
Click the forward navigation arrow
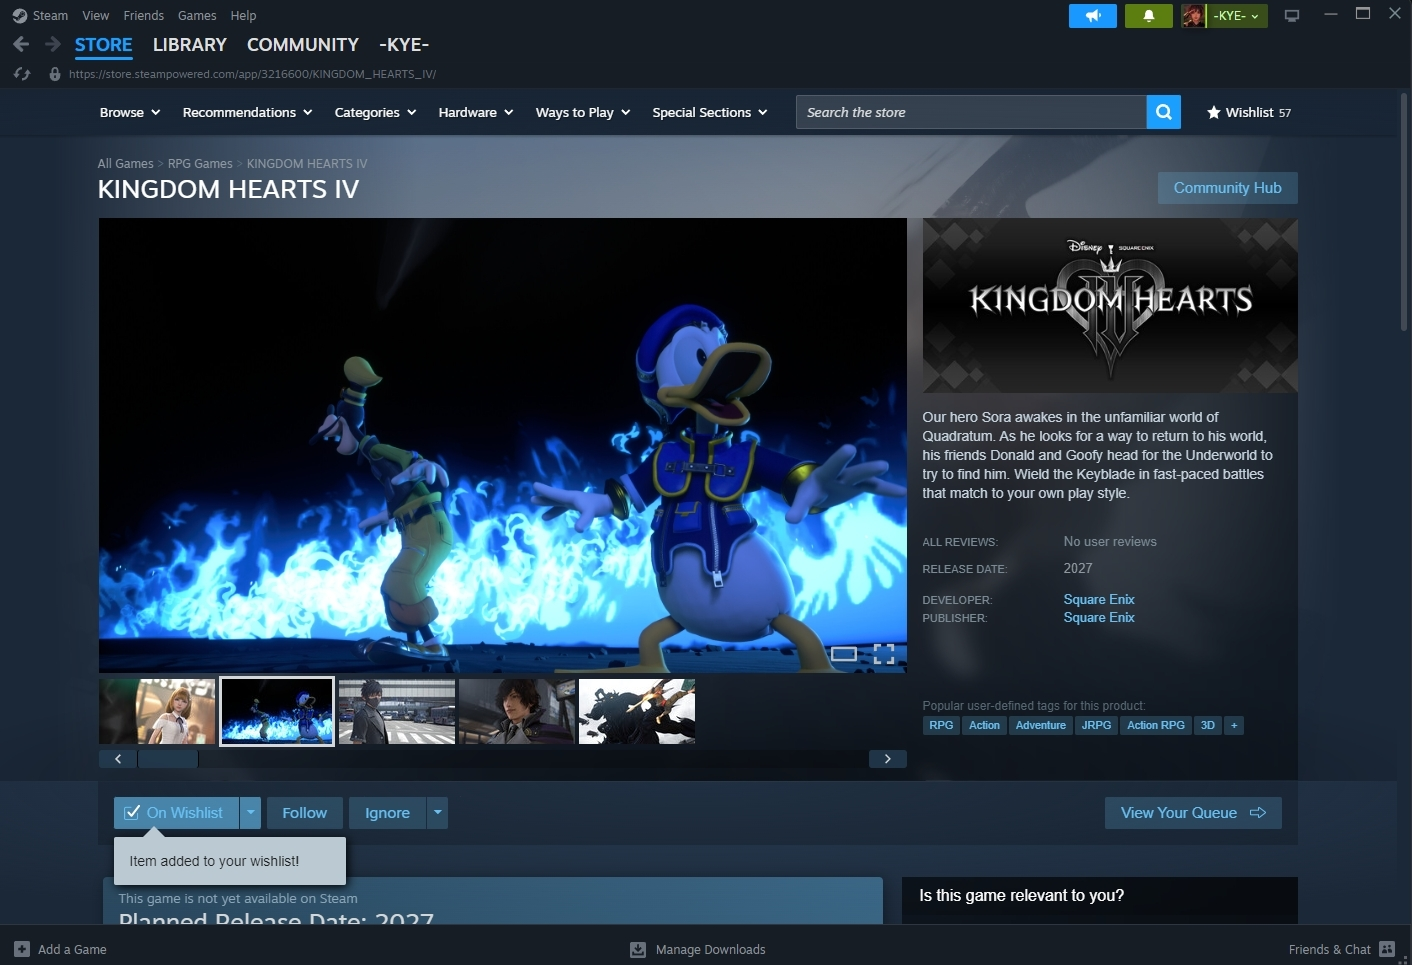(53, 44)
